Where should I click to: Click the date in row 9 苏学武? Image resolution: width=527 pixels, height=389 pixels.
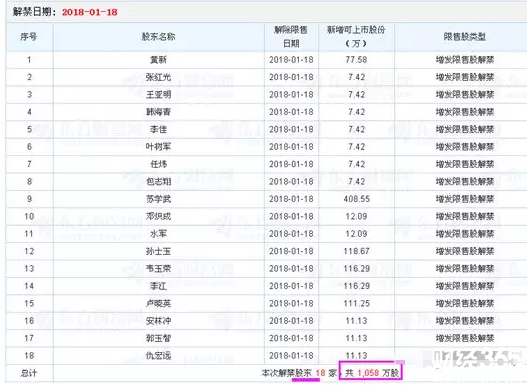291,199
